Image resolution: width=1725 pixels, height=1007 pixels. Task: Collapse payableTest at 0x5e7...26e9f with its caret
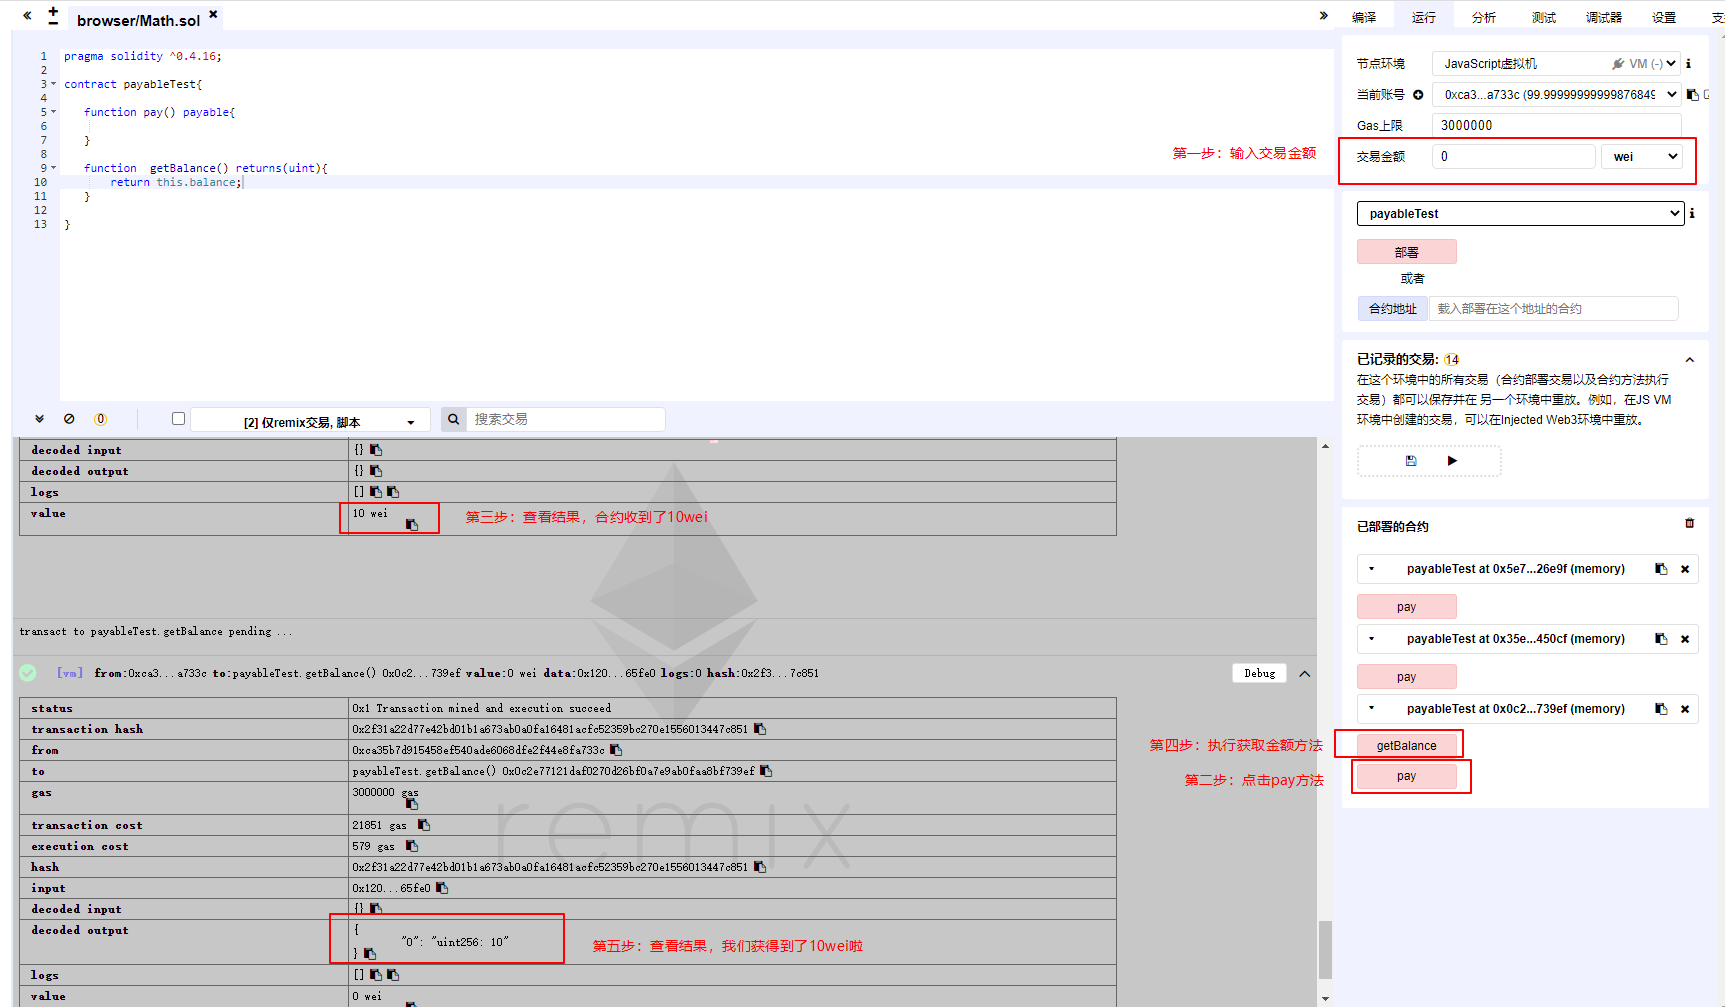(1372, 569)
